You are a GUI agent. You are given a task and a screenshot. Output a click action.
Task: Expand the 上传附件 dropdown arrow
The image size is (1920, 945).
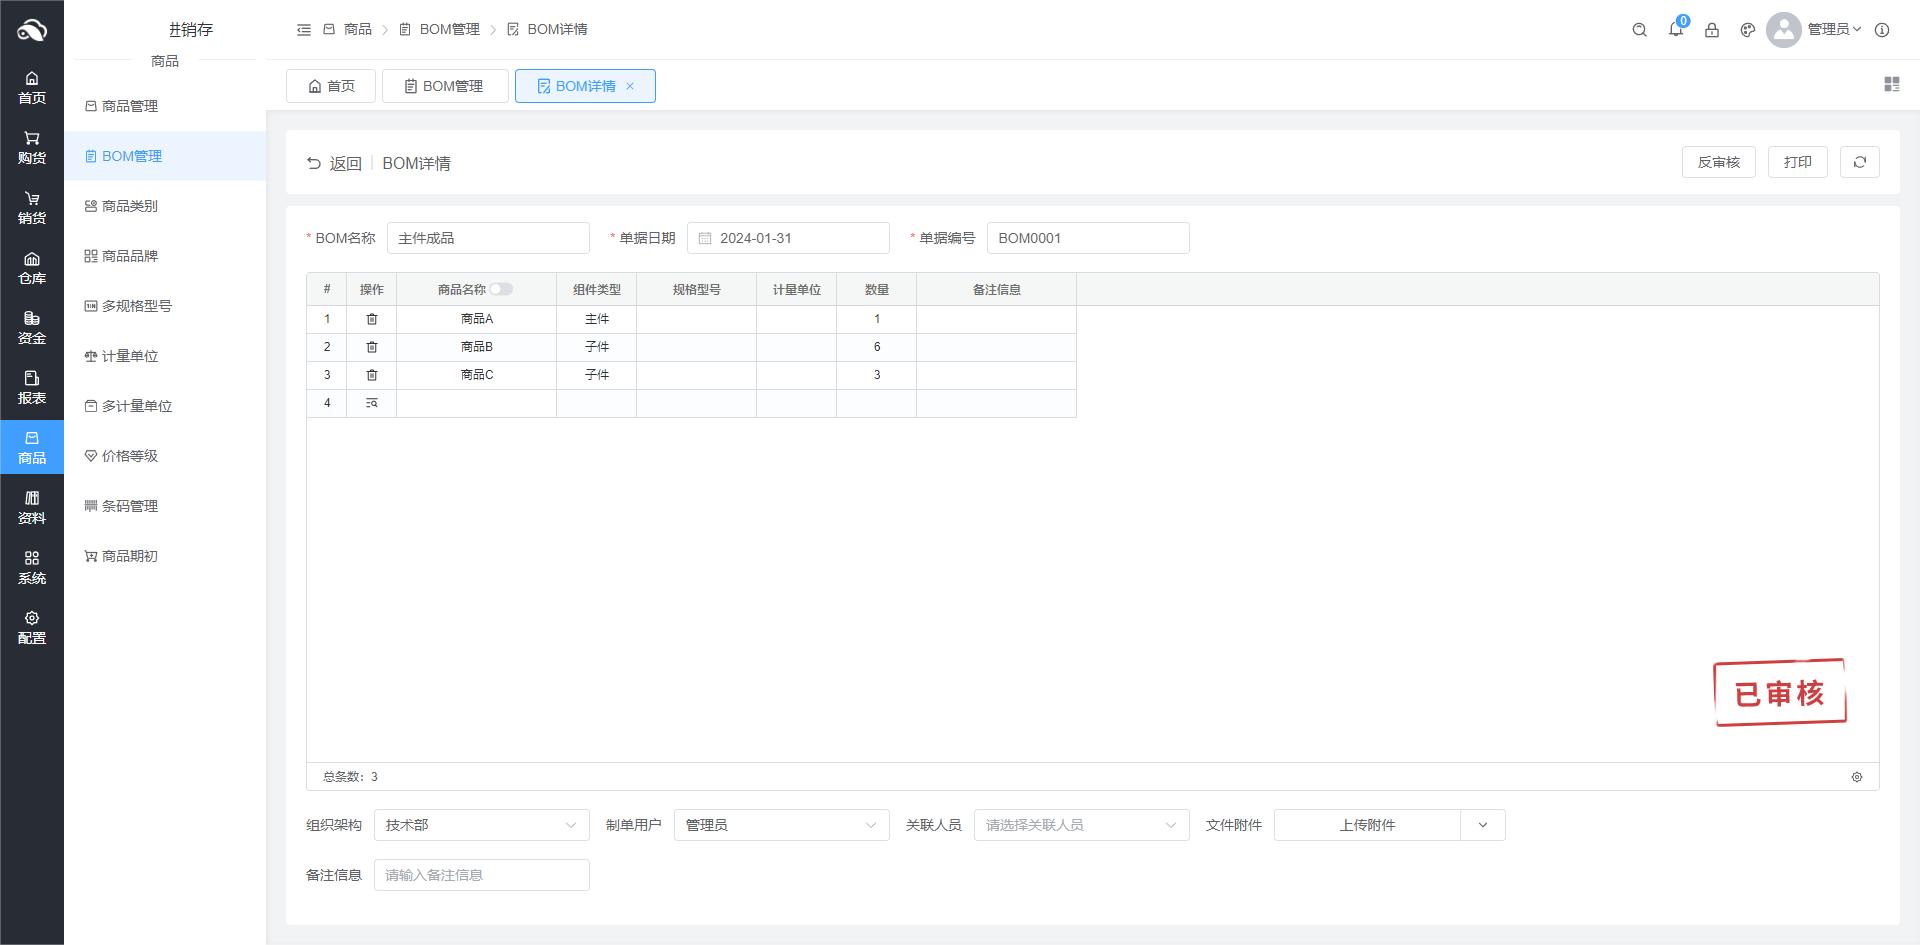1482,825
